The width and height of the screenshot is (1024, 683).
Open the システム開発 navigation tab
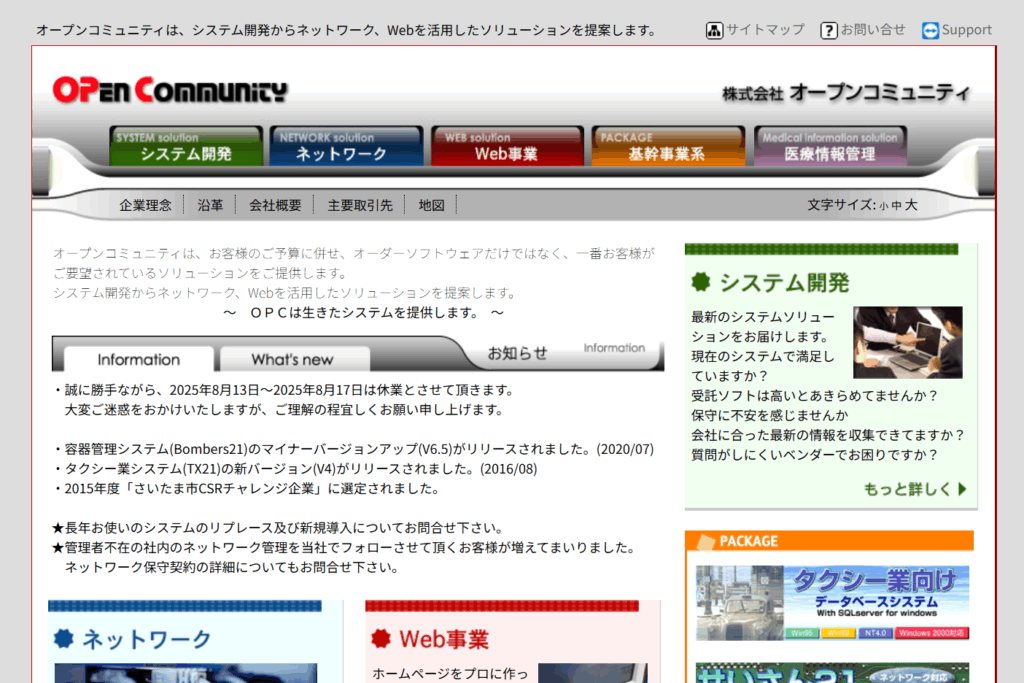coord(186,146)
